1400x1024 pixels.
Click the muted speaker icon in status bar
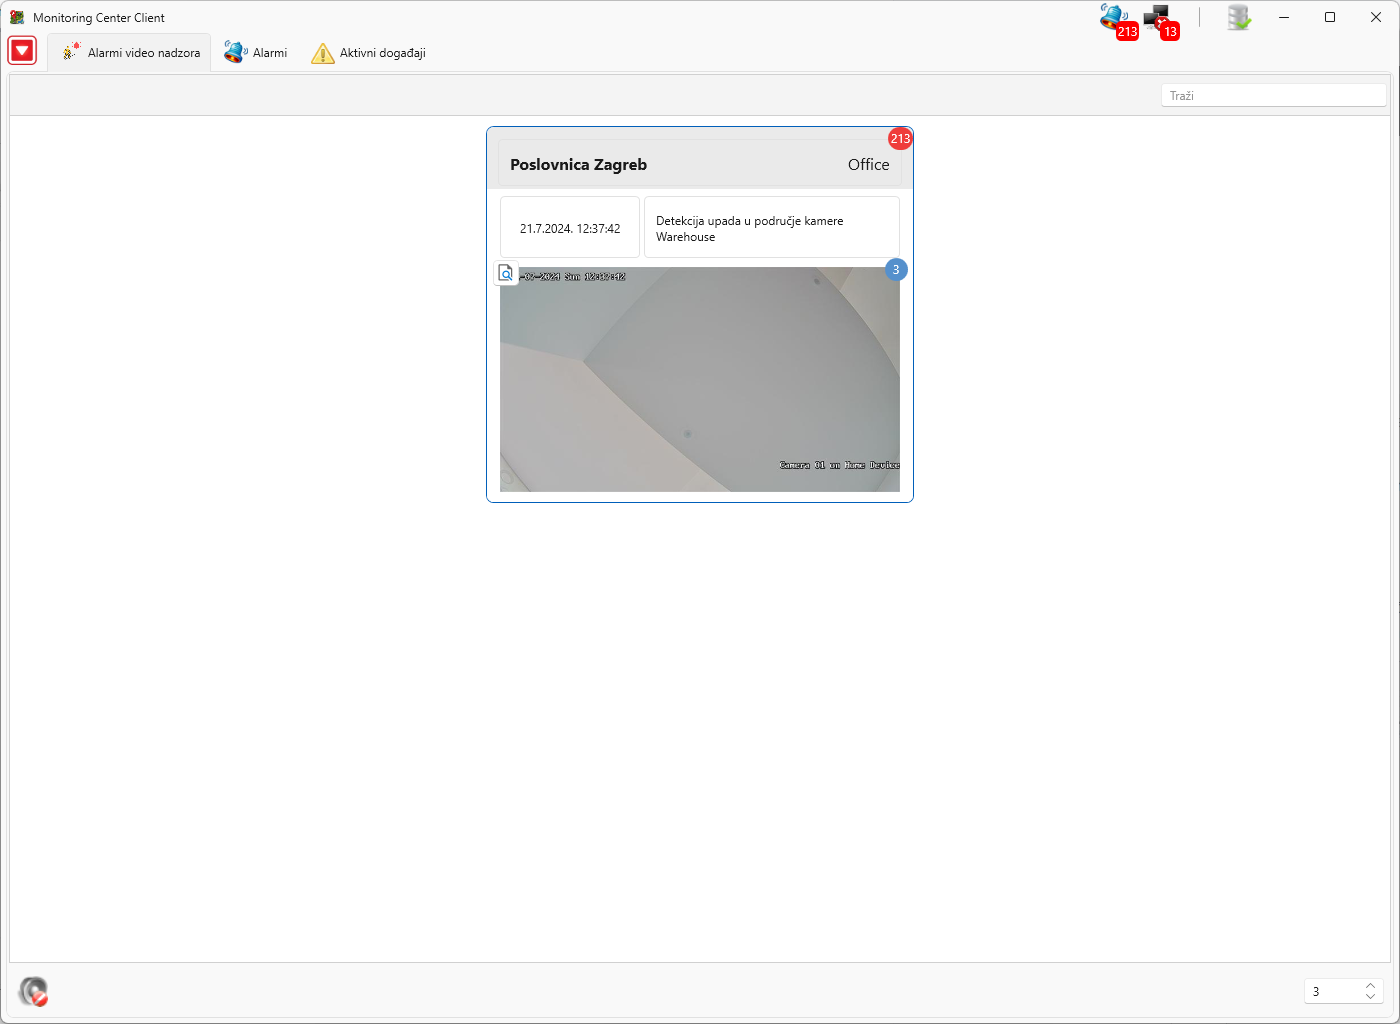(x=34, y=991)
